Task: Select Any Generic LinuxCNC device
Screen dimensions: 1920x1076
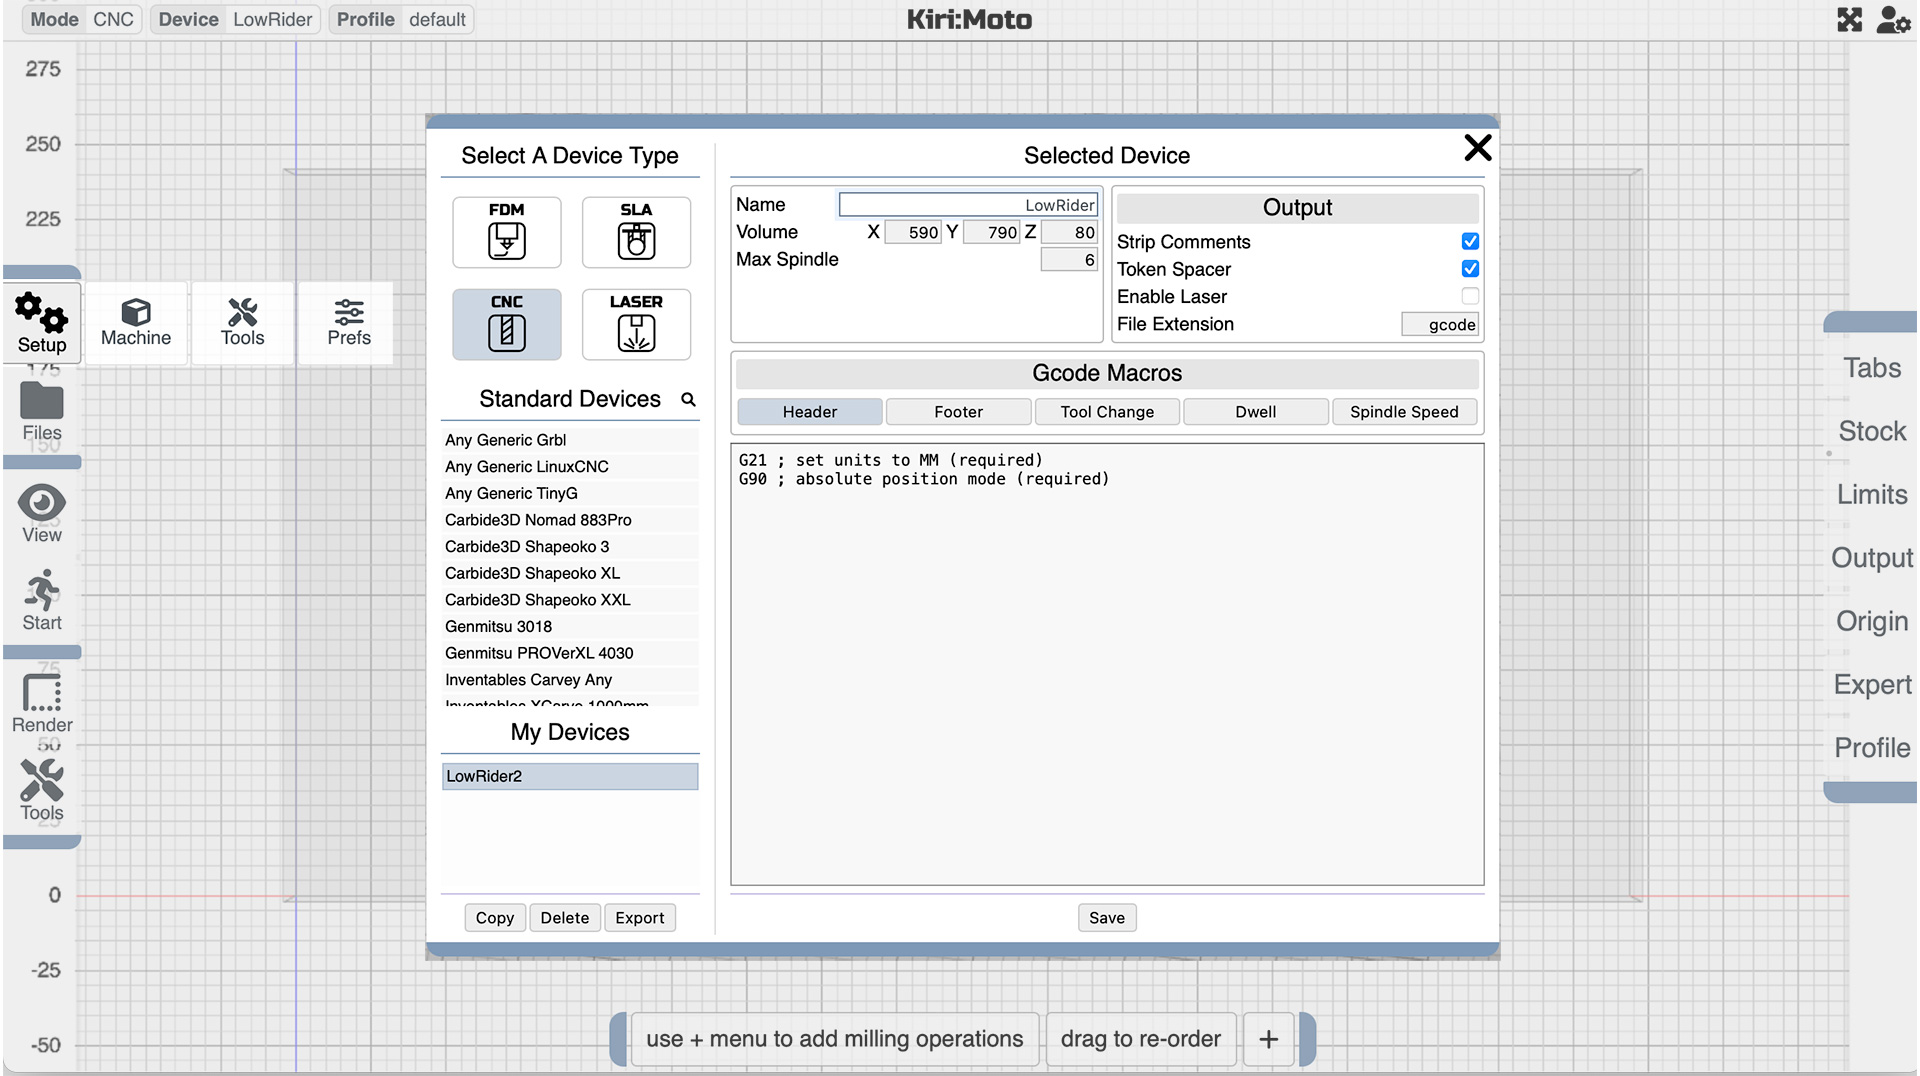Action: pyautogui.click(x=570, y=467)
